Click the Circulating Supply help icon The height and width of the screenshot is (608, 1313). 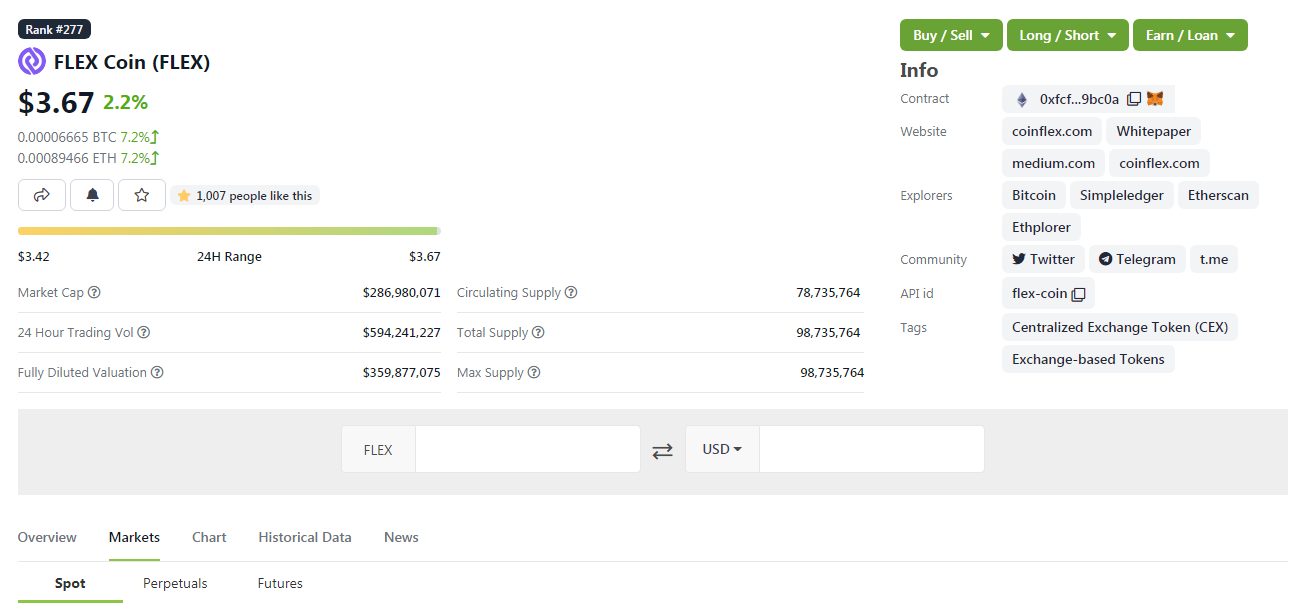point(571,293)
